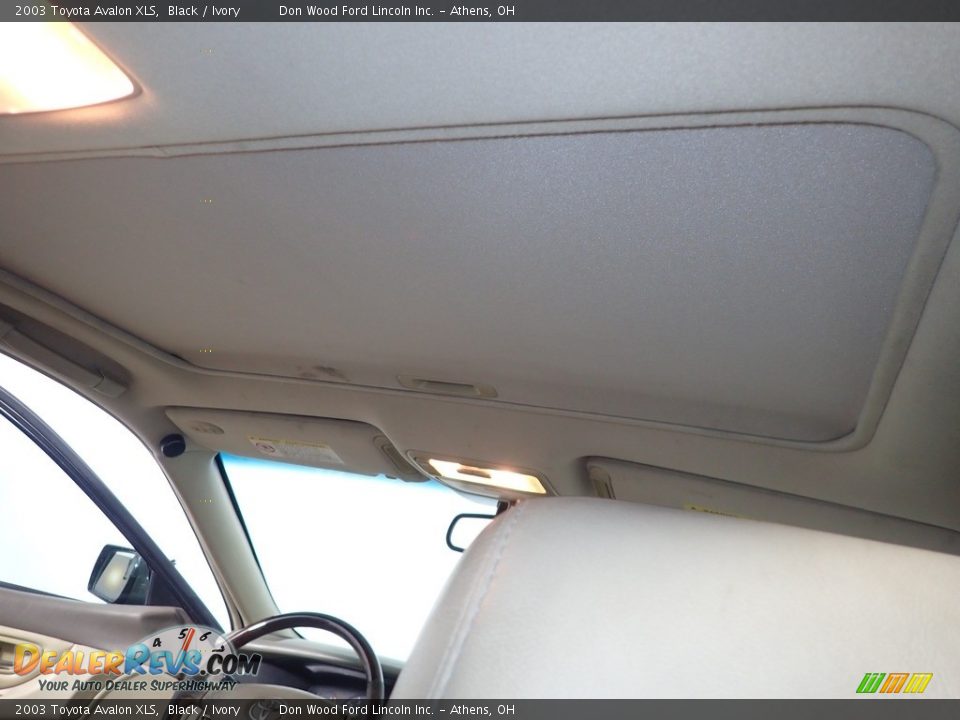The height and width of the screenshot is (720, 960).
Task: Click the illuminated overhead map light
Action: tap(485, 476)
